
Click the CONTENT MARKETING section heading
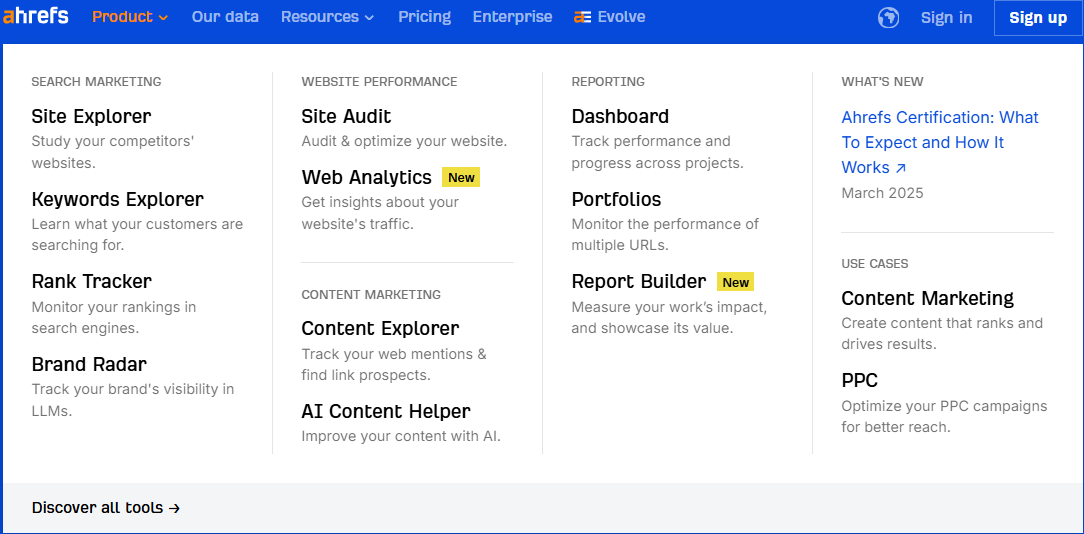(x=371, y=295)
